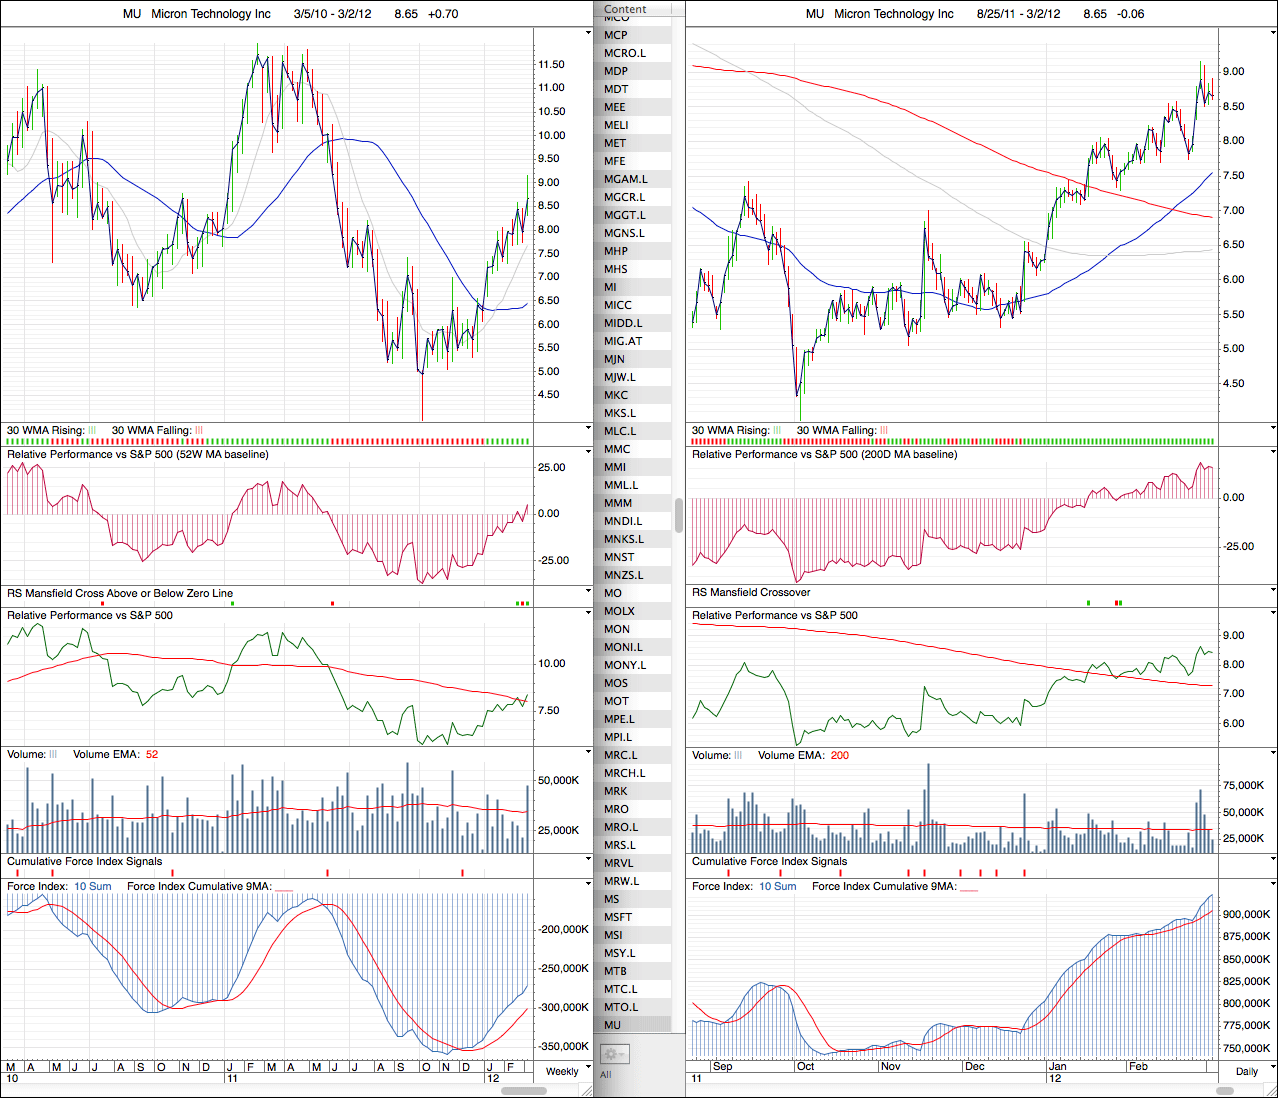Click the 30 WMA Falling red legend marker, daily chart
Image resolution: width=1278 pixels, height=1098 pixels.
click(x=884, y=430)
